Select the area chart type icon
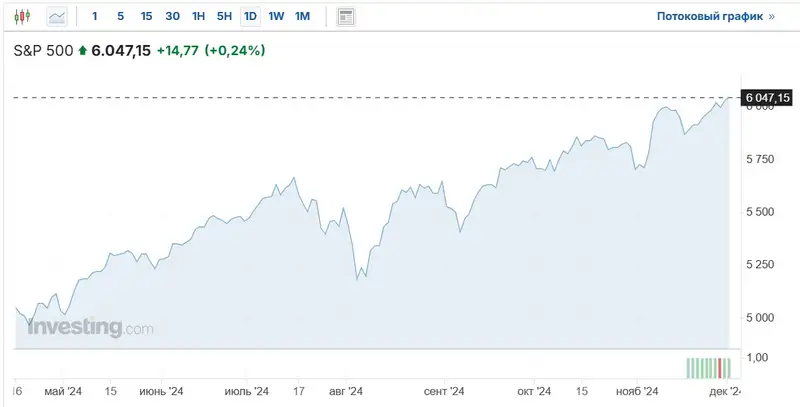The width and height of the screenshot is (800, 407). (57, 17)
